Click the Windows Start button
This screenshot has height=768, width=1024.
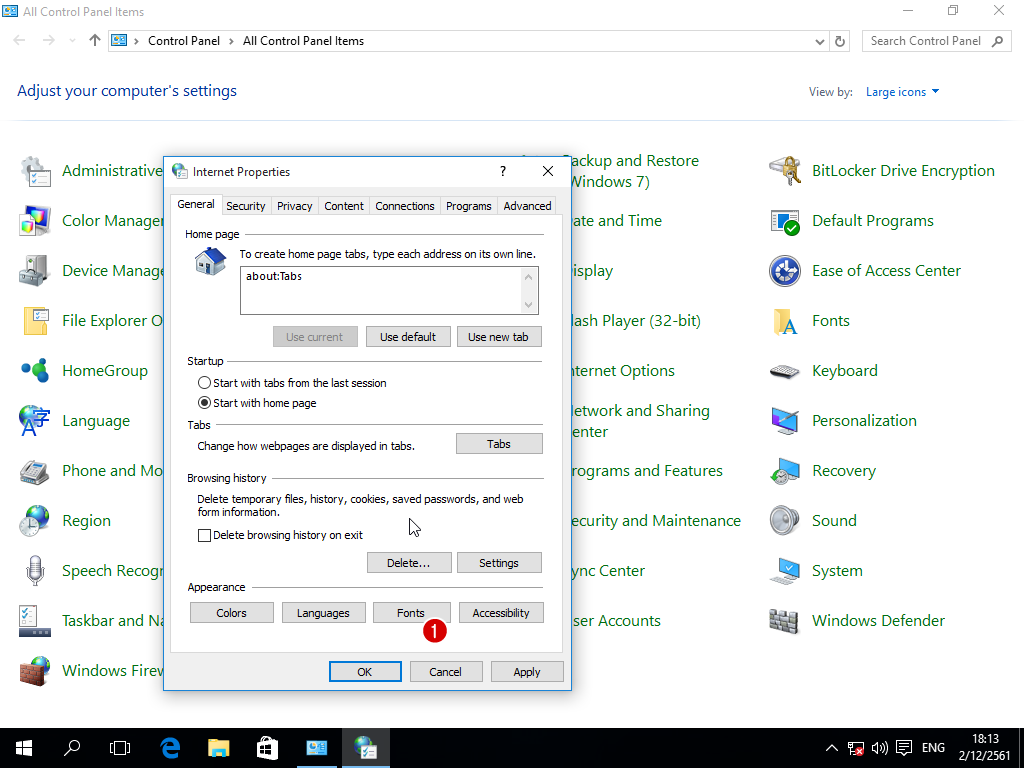pyautogui.click(x=24, y=748)
